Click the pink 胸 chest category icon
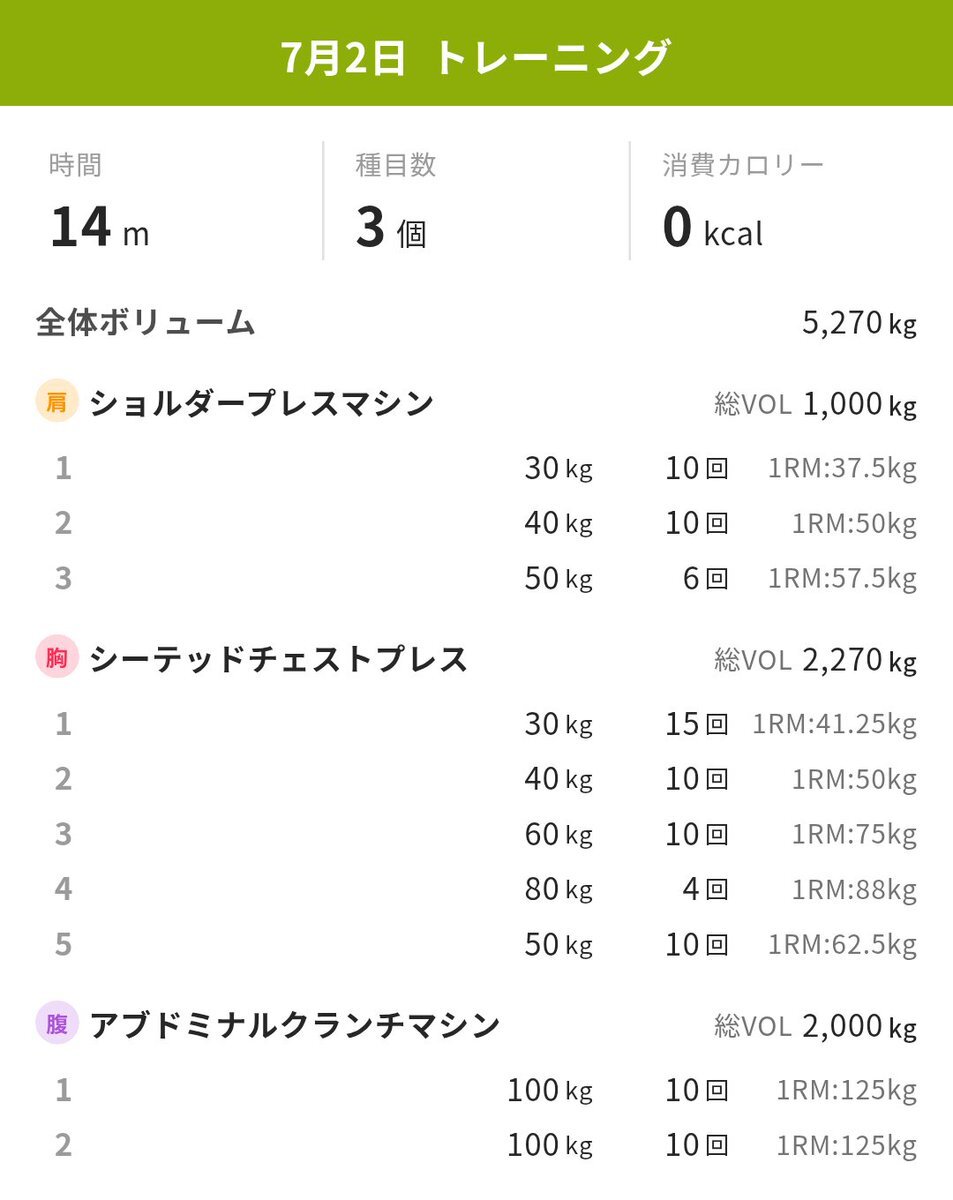 [56, 659]
